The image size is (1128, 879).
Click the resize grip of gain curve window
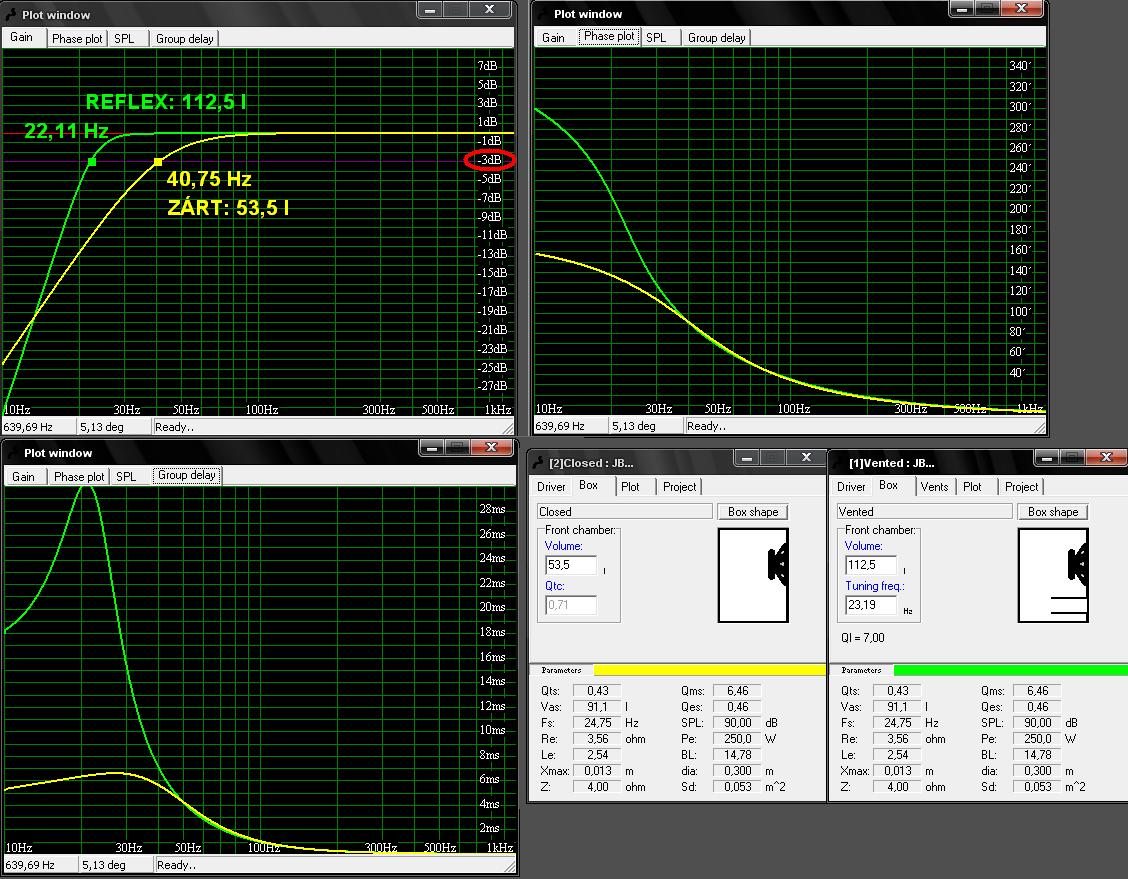pyautogui.click(x=508, y=428)
